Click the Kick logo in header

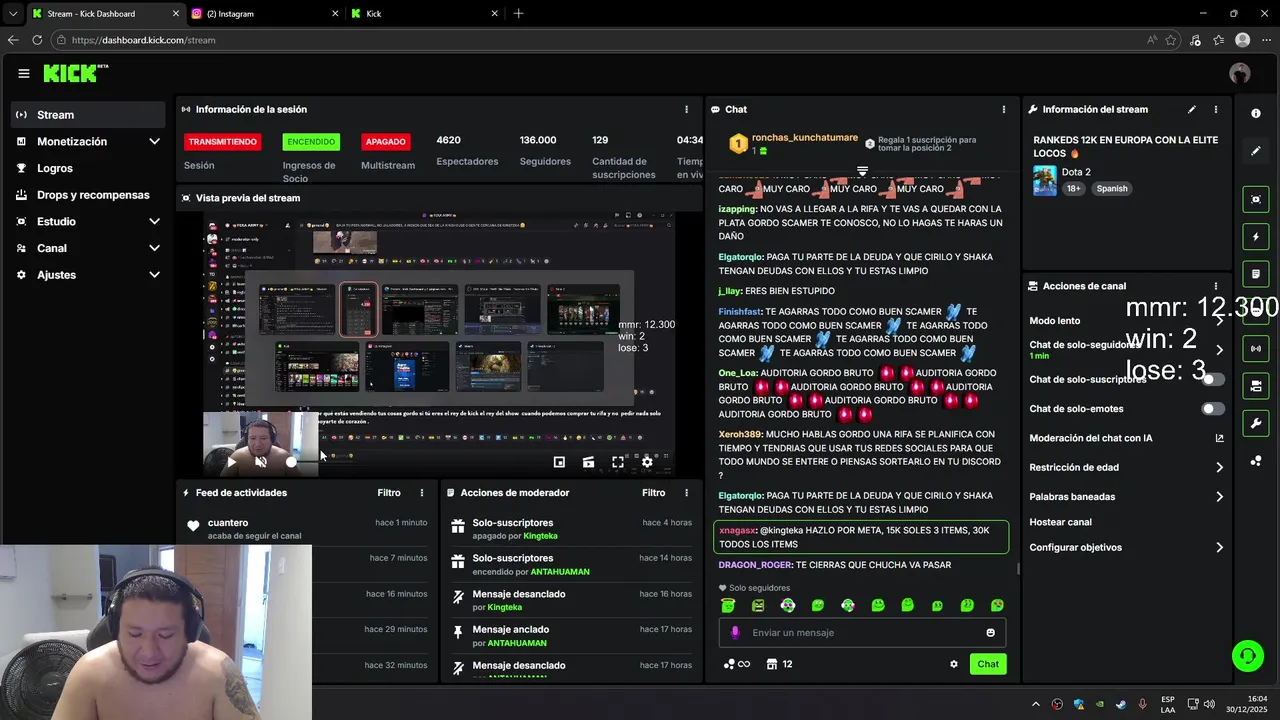tap(75, 73)
